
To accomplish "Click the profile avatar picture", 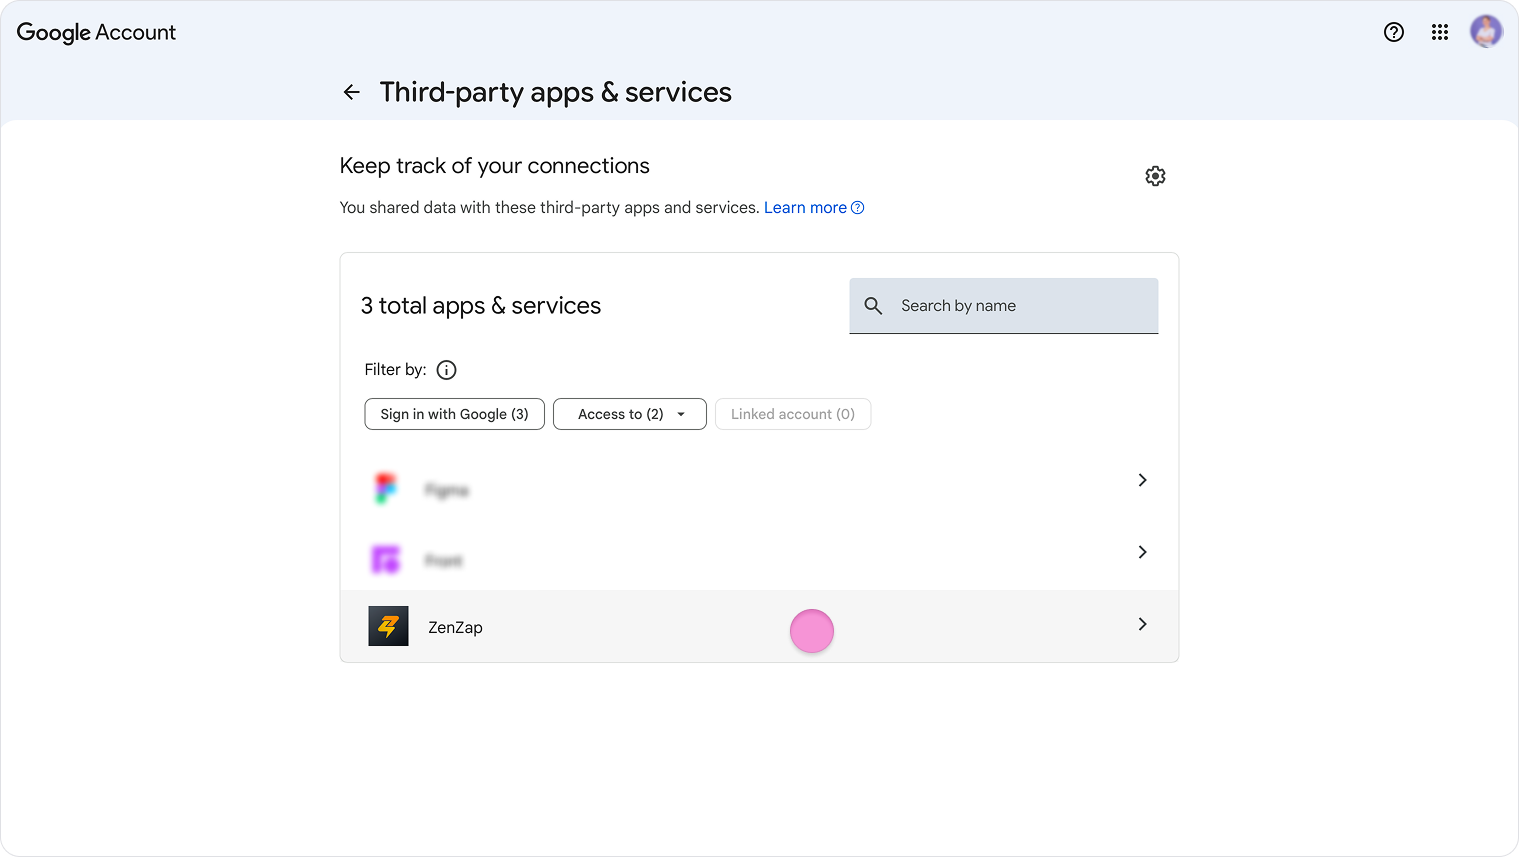I will point(1486,31).
